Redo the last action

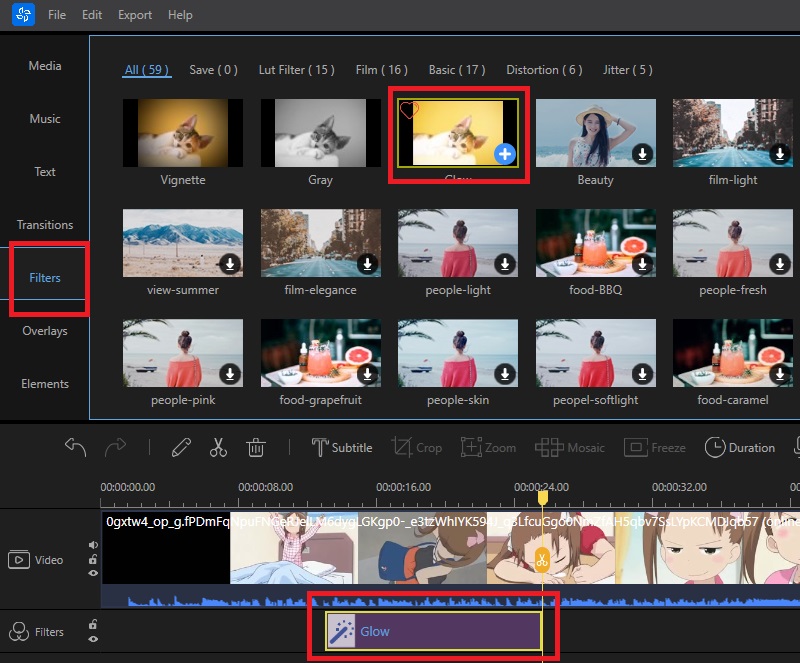(x=117, y=447)
